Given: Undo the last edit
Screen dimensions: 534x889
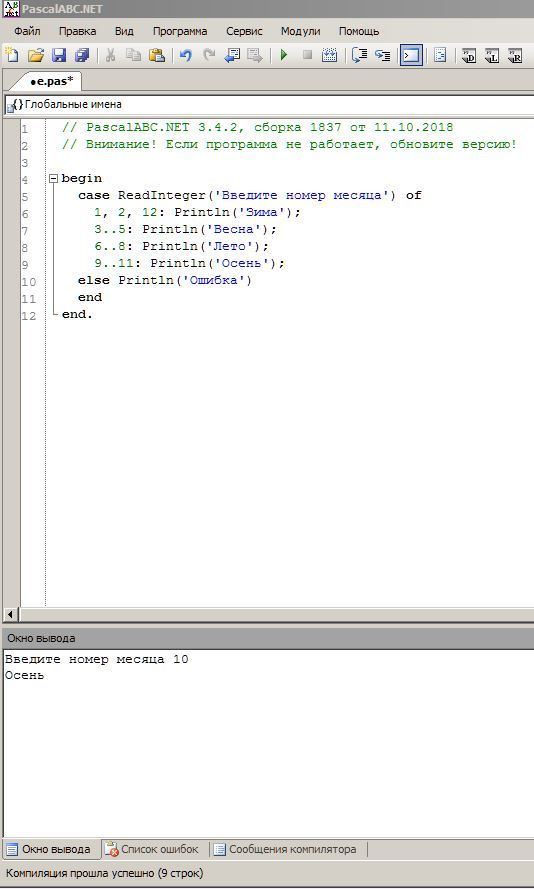Looking at the screenshot, I should (185, 55).
